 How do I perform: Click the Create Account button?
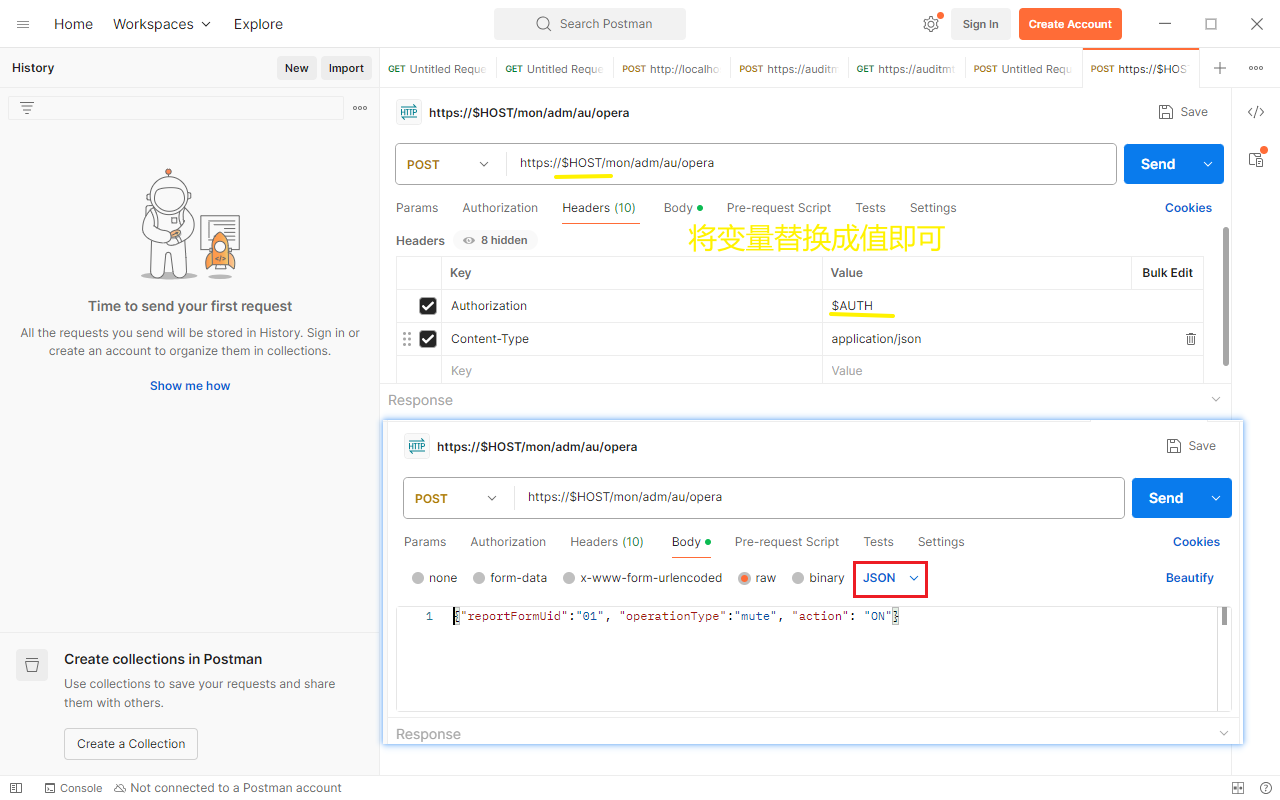(x=1070, y=24)
